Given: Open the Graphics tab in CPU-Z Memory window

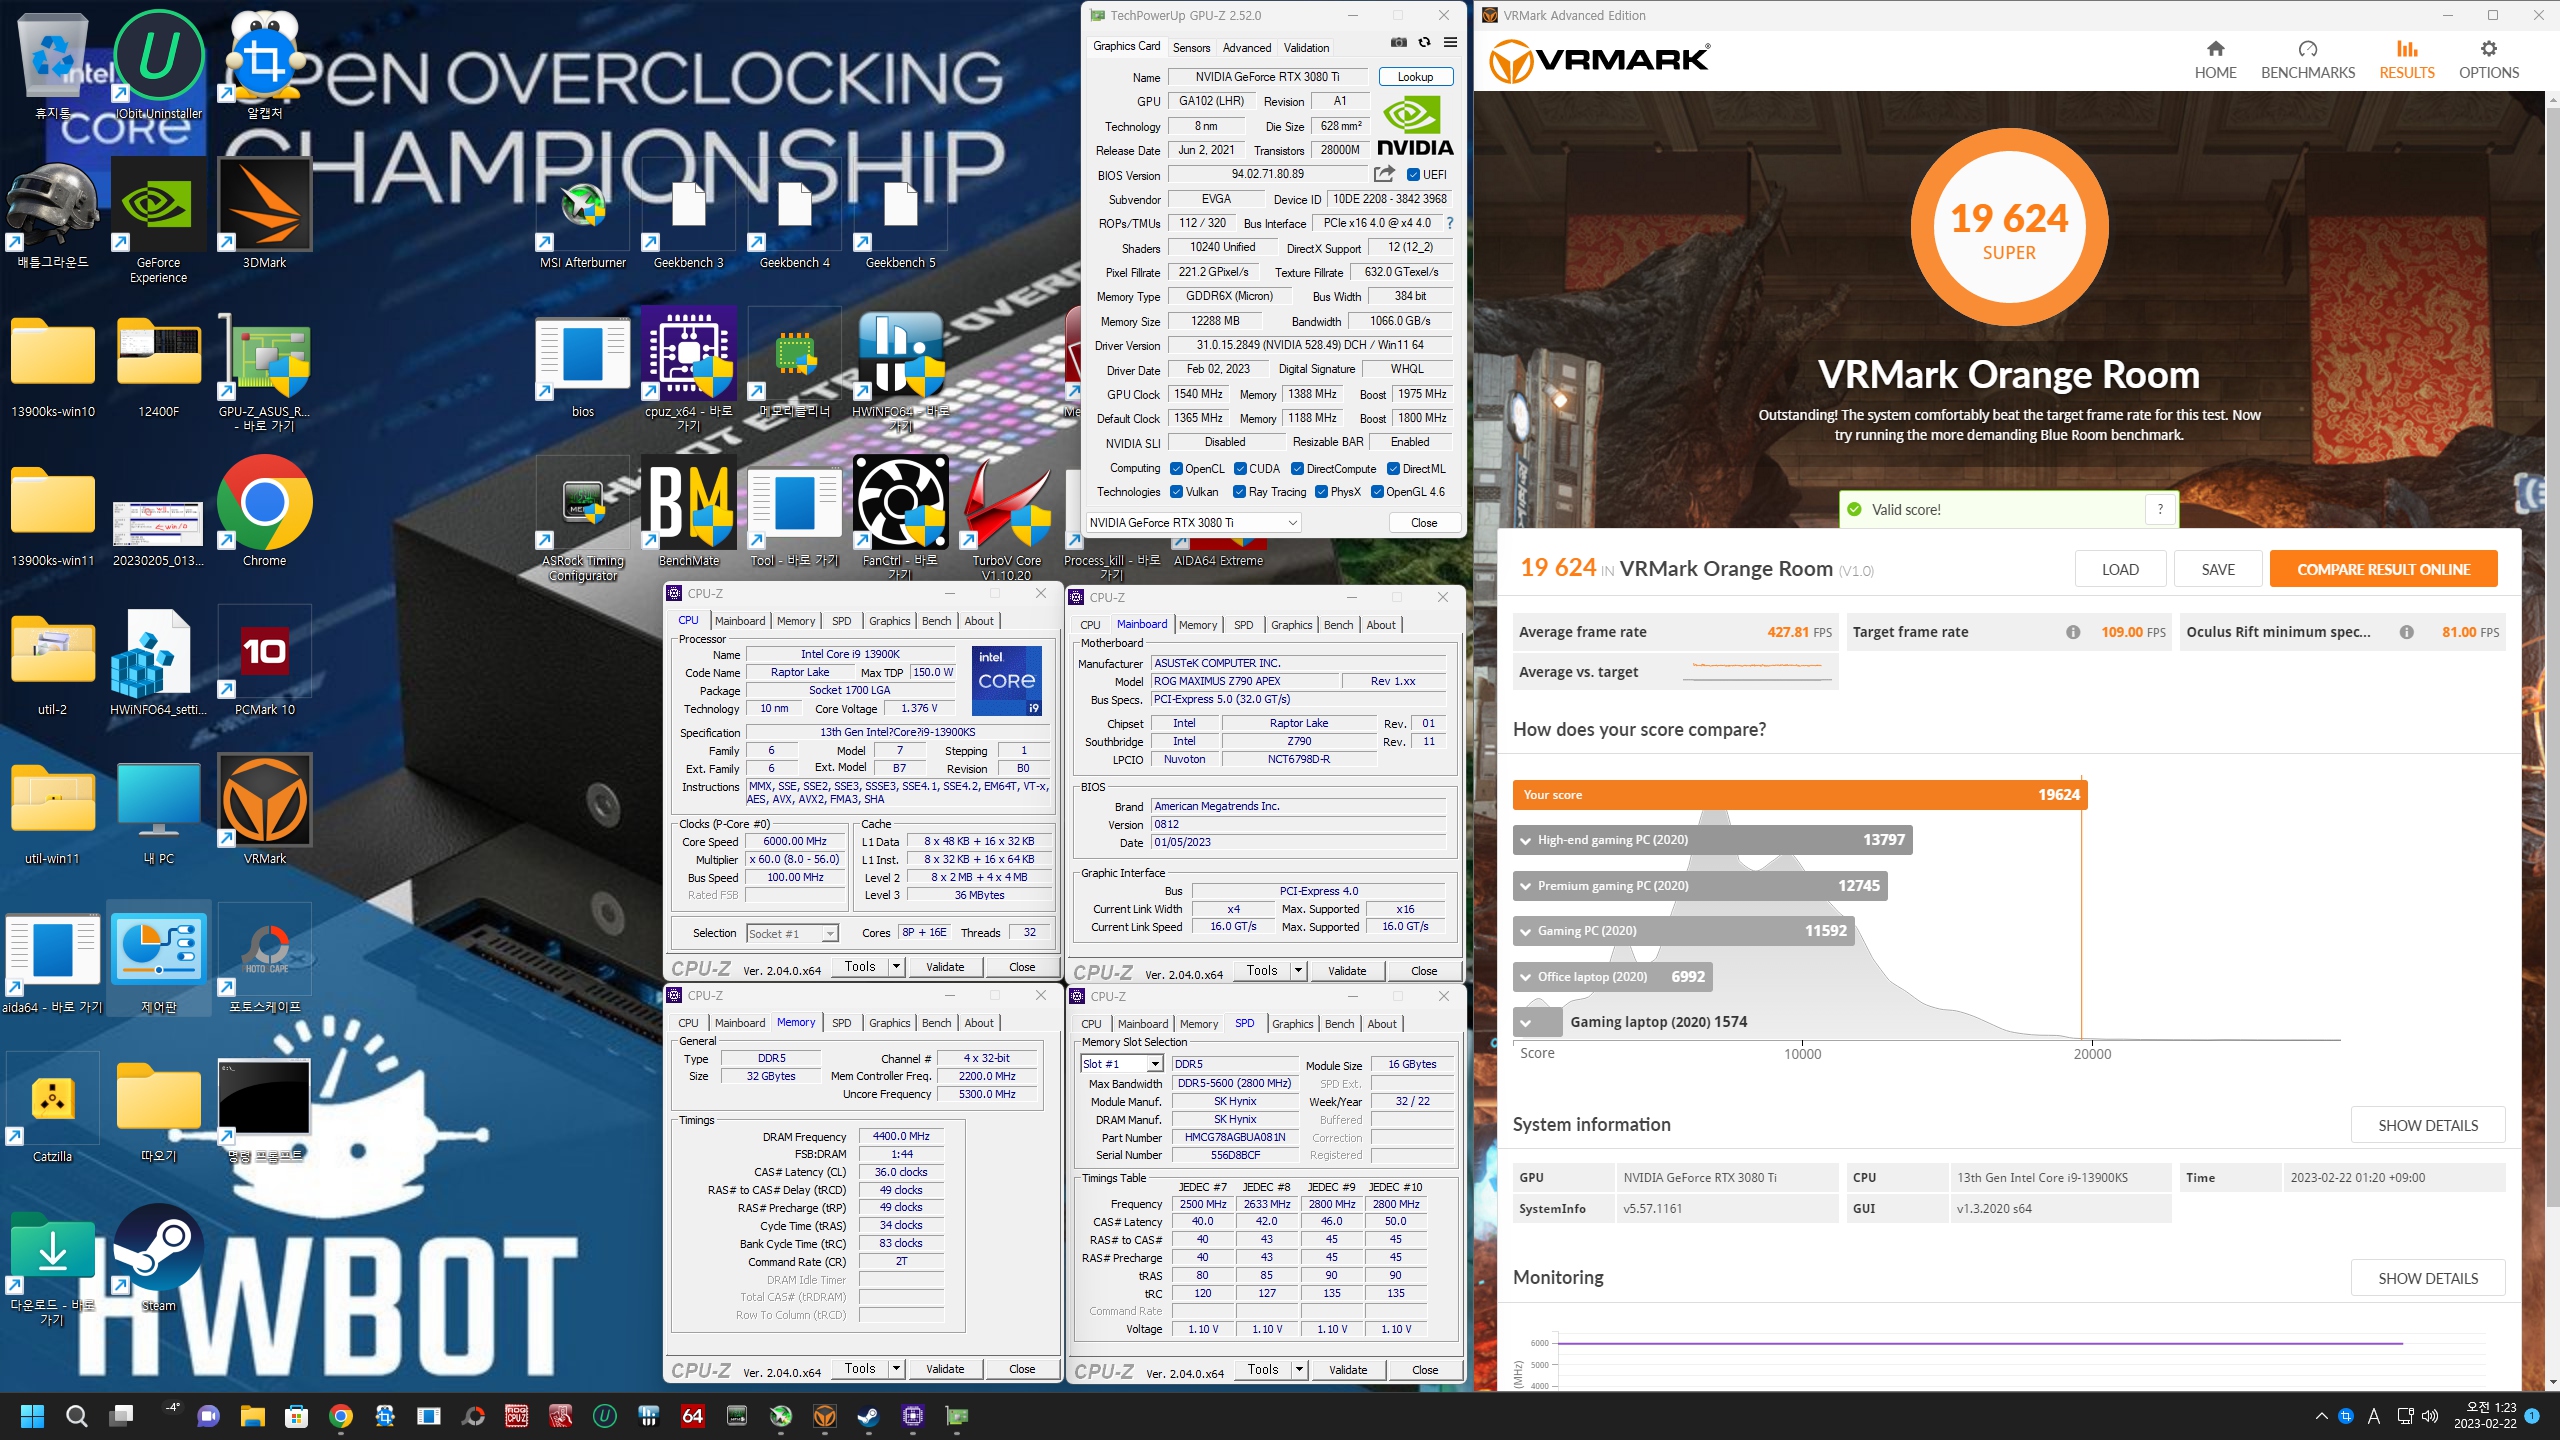Looking at the screenshot, I should [889, 1023].
